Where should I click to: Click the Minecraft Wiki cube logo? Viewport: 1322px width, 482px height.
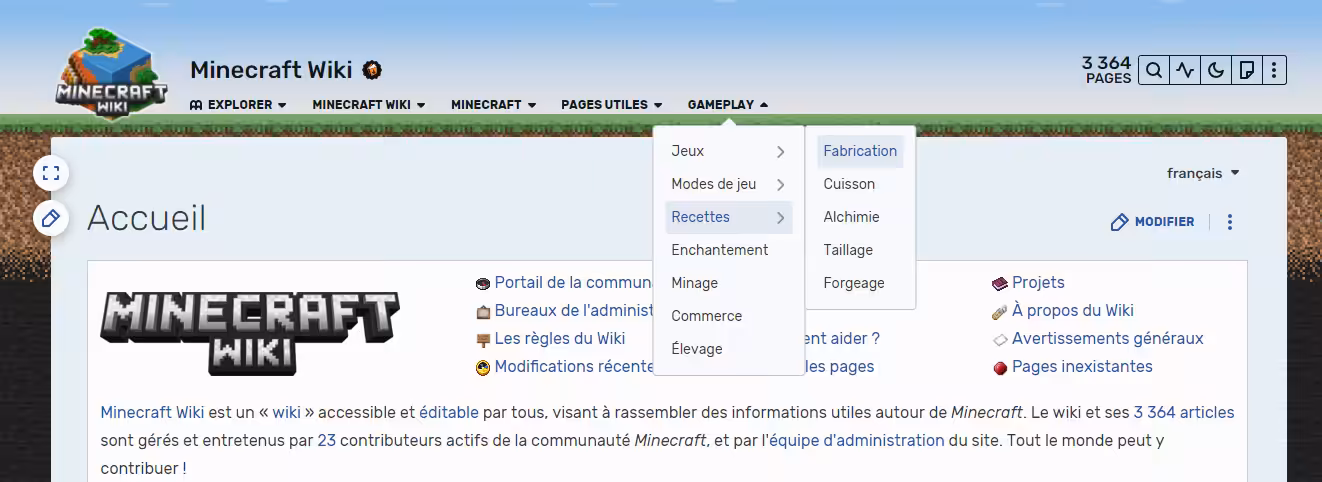(x=111, y=74)
